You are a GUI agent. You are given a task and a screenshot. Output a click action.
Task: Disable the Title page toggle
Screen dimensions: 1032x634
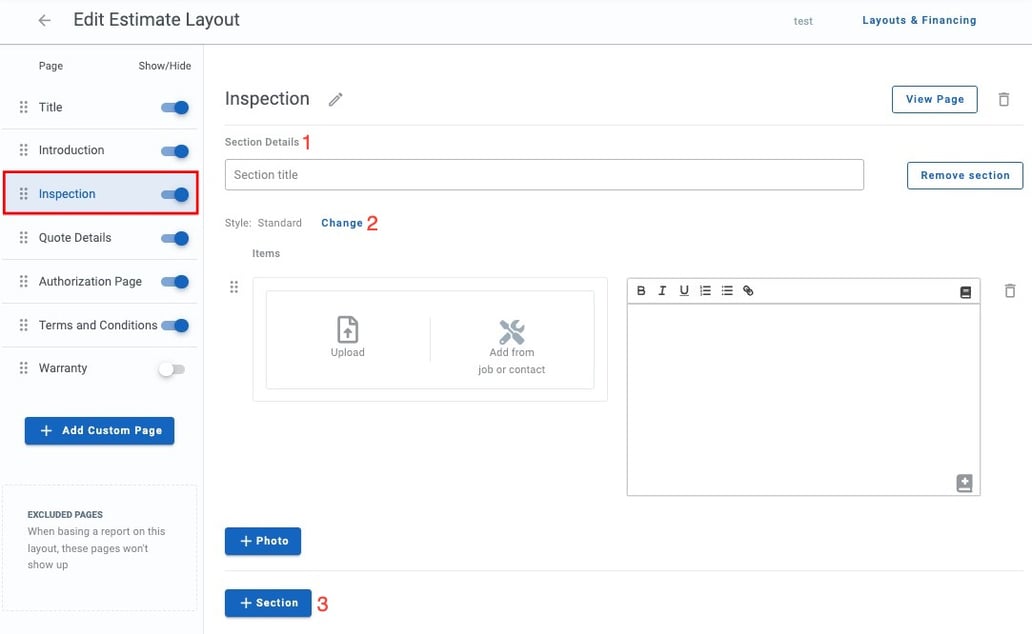click(173, 107)
